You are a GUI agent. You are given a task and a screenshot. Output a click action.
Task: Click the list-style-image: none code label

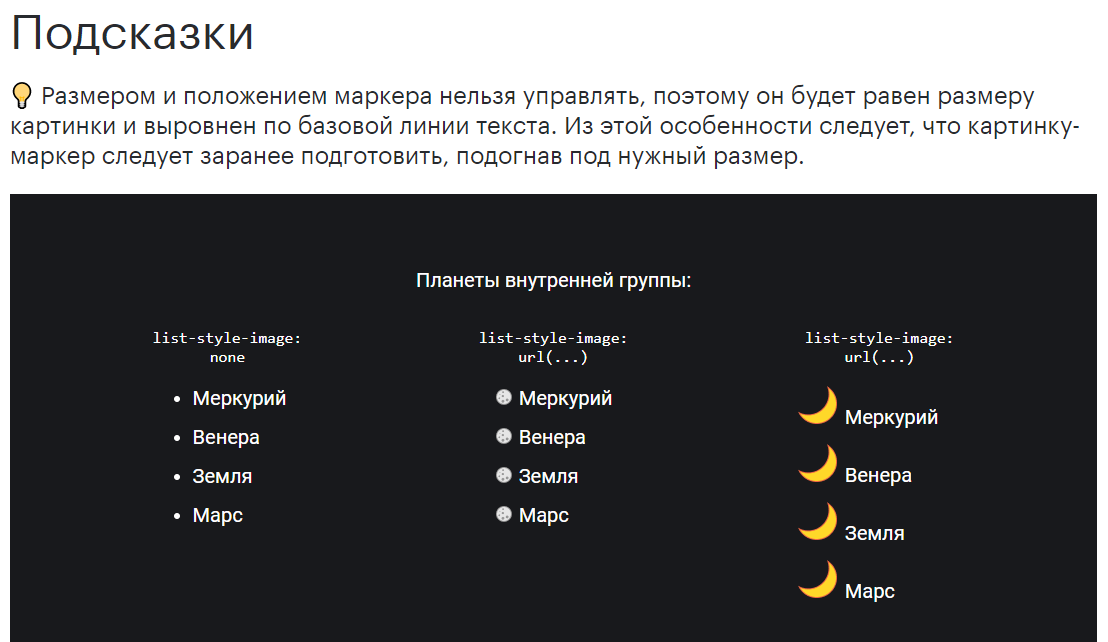(227, 347)
